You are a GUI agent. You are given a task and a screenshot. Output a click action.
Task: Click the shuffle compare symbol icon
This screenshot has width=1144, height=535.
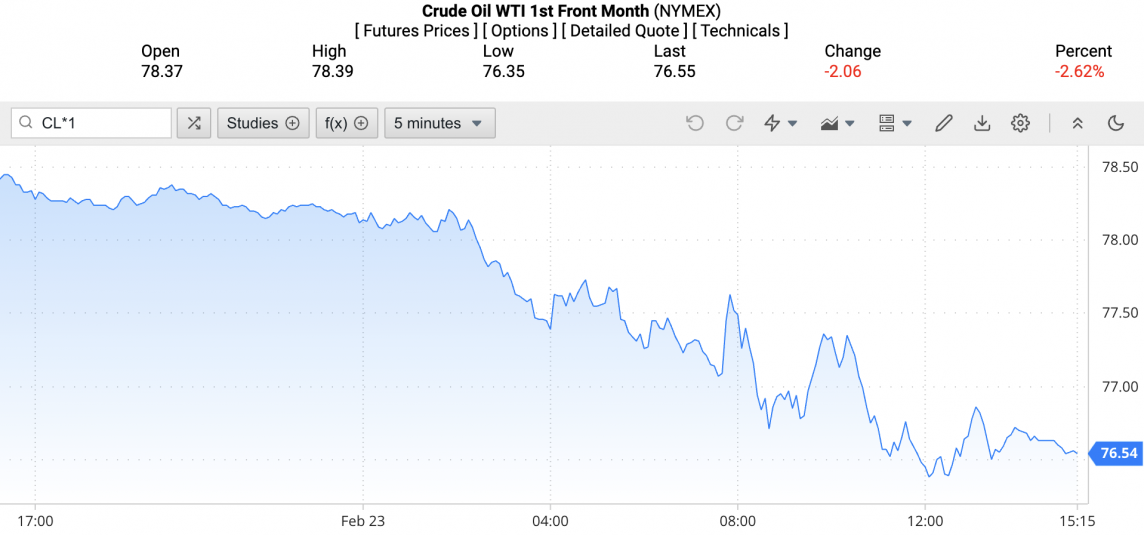click(194, 123)
